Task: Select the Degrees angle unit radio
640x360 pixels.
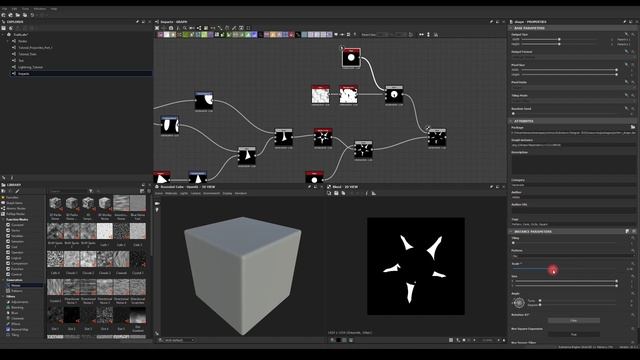Action: tap(540, 305)
